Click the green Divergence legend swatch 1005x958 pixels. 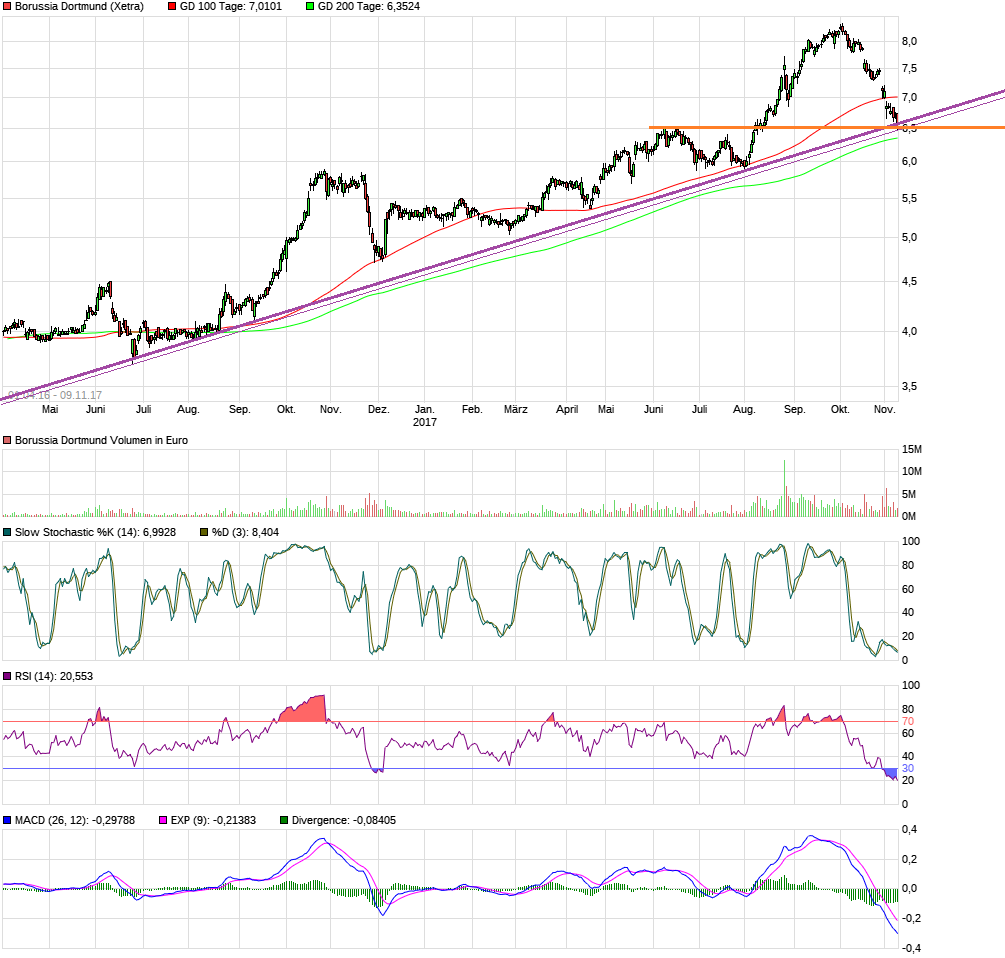click(x=284, y=820)
